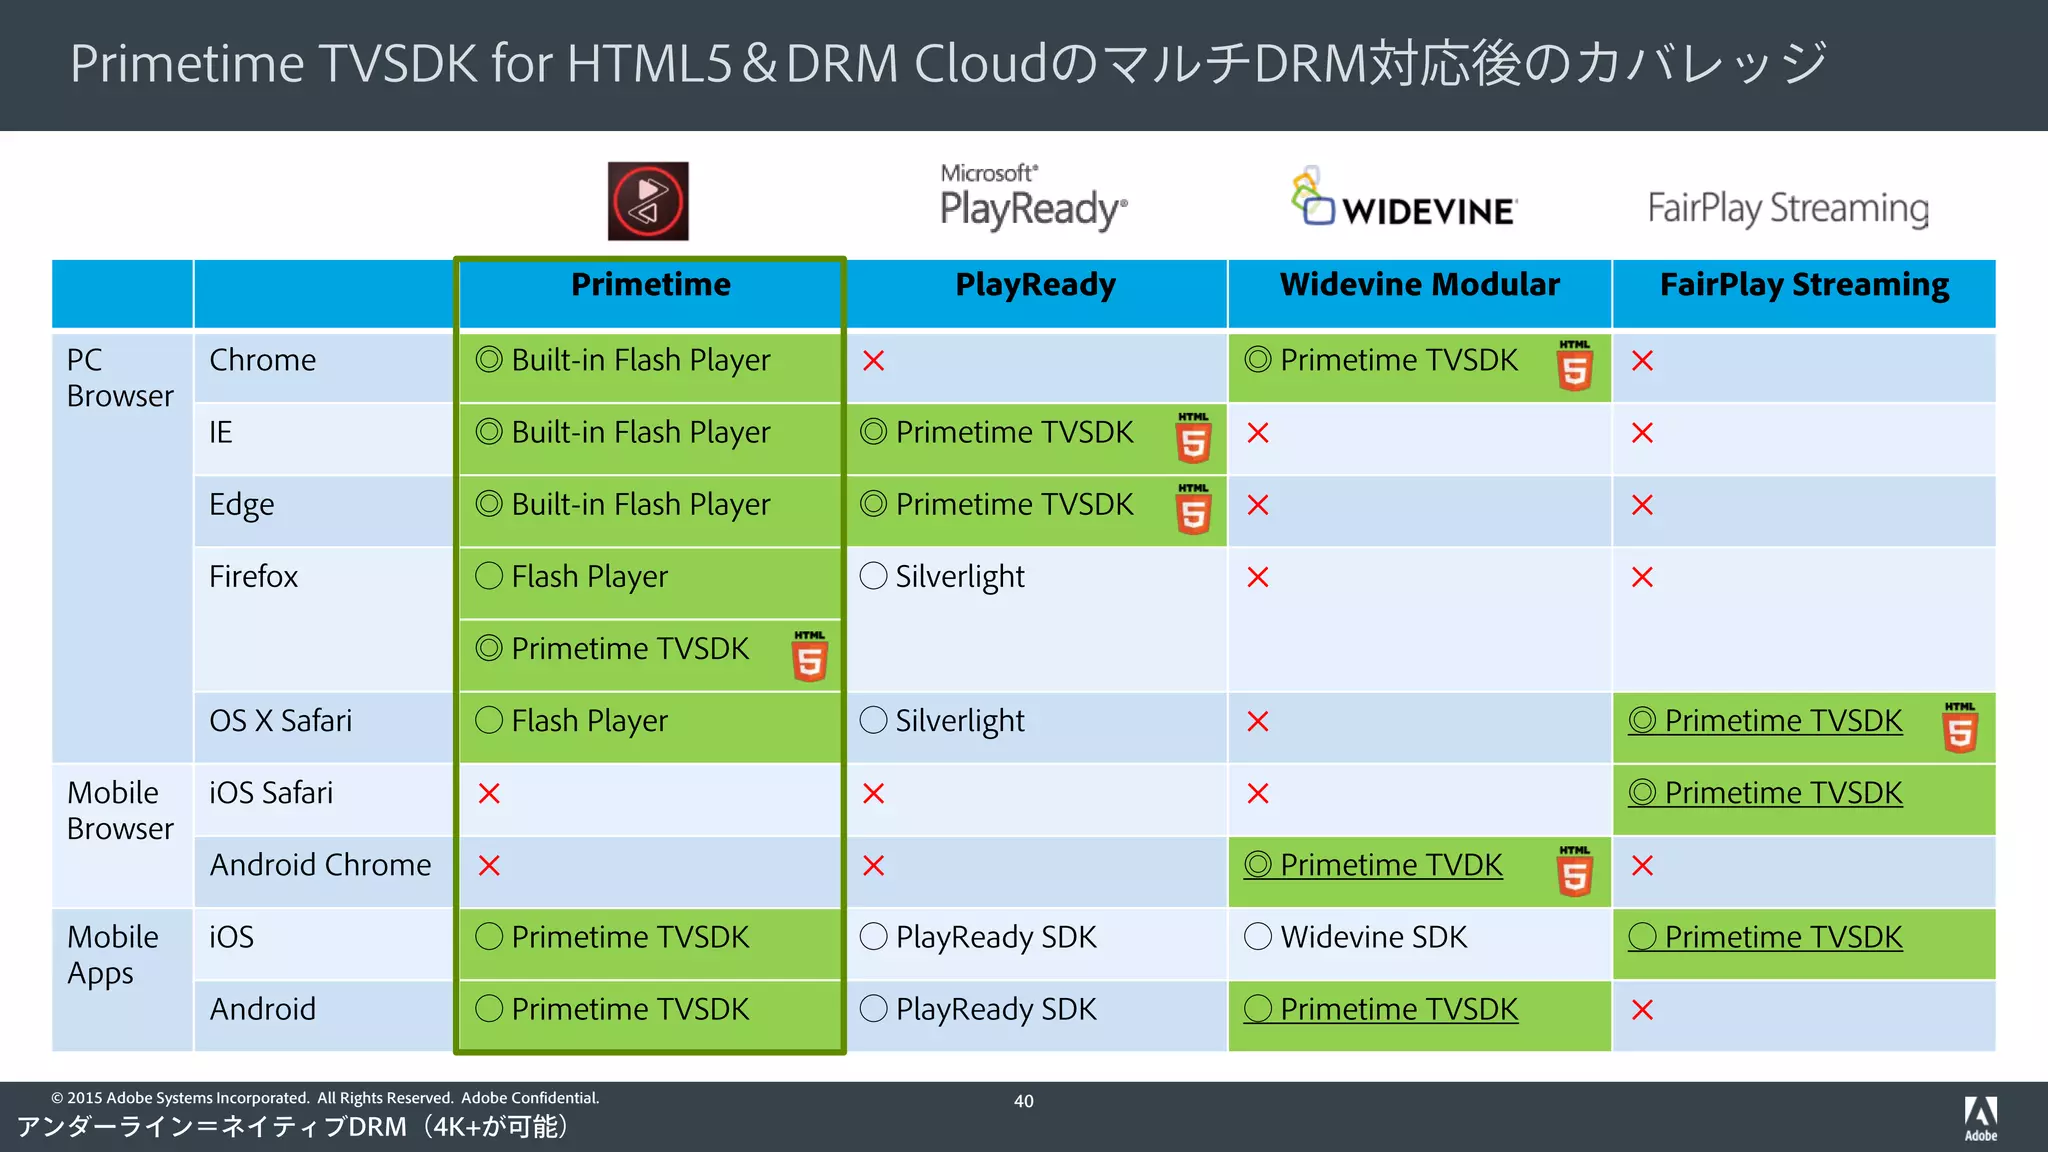Click the Widevine logo
The height and width of the screenshot is (1152, 2048).
click(1403, 197)
